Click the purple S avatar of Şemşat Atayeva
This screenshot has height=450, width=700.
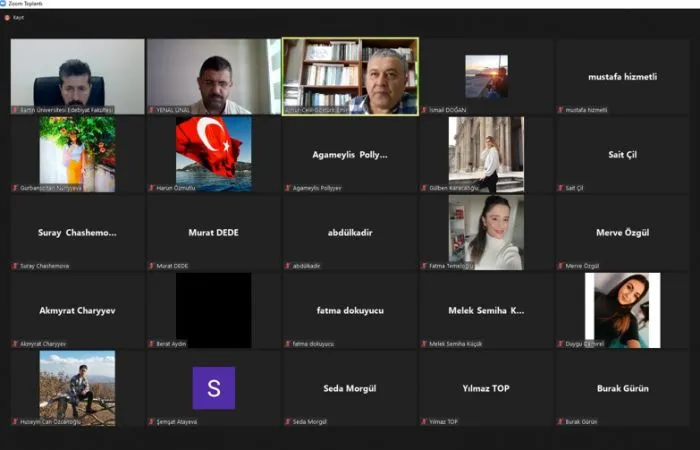point(213,388)
